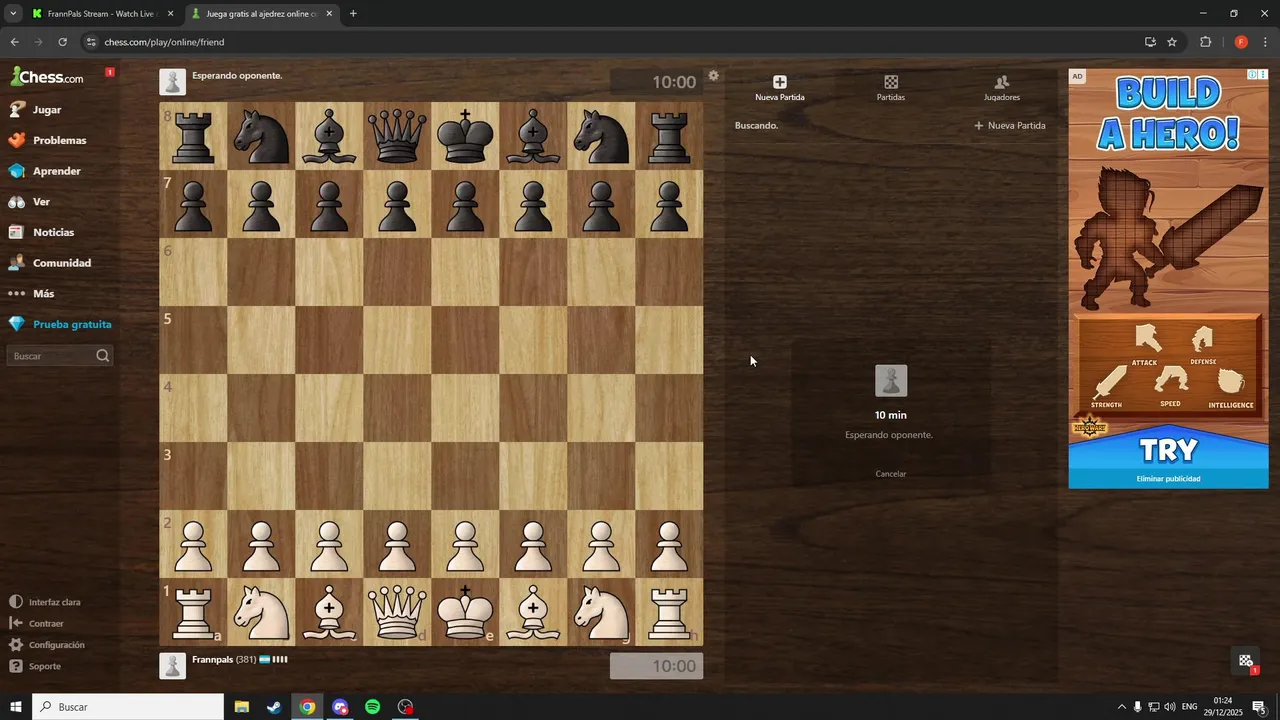Click the red notification badge beside logo
The width and height of the screenshot is (1280, 720).
coord(110,72)
